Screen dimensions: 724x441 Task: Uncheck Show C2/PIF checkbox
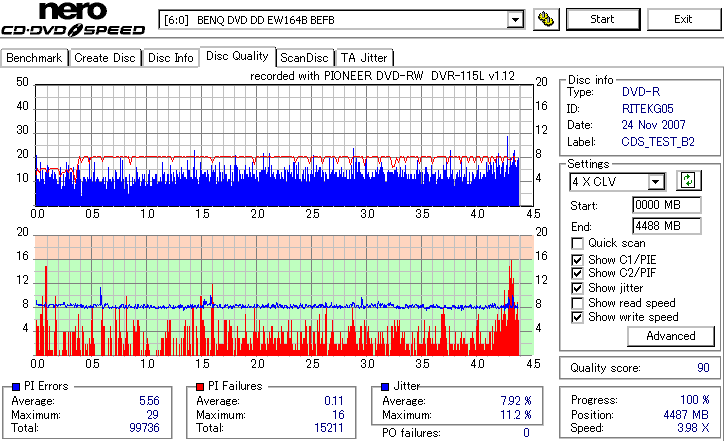[x=577, y=273]
